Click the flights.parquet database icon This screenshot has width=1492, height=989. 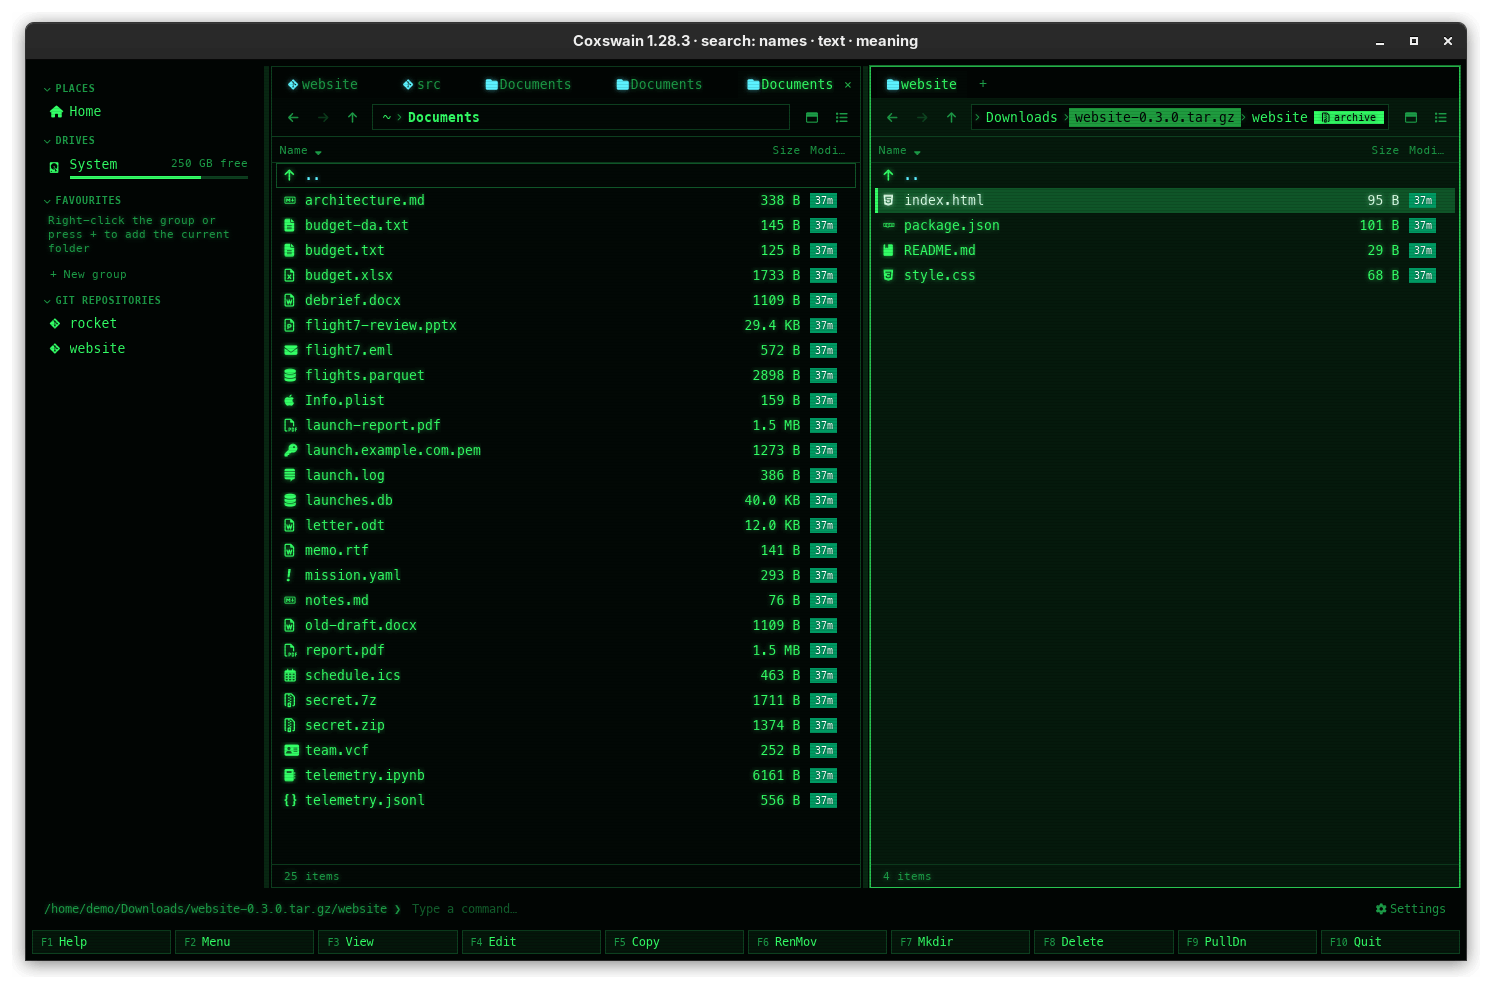(x=290, y=375)
